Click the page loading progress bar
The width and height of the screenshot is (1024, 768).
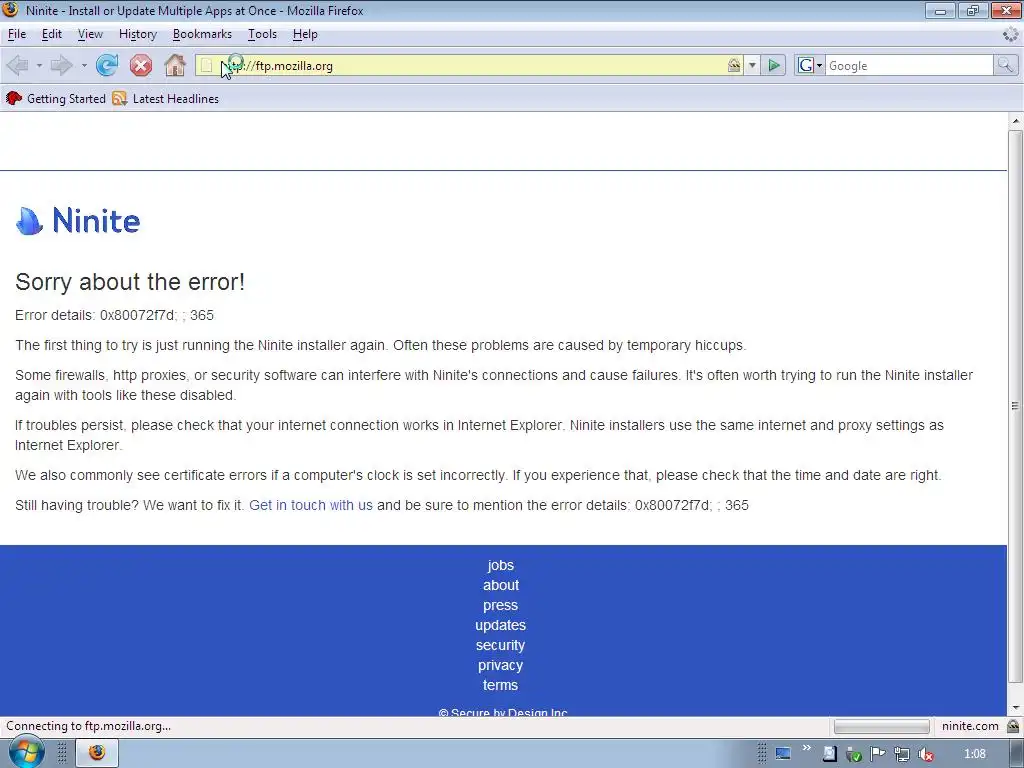[882, 726]
